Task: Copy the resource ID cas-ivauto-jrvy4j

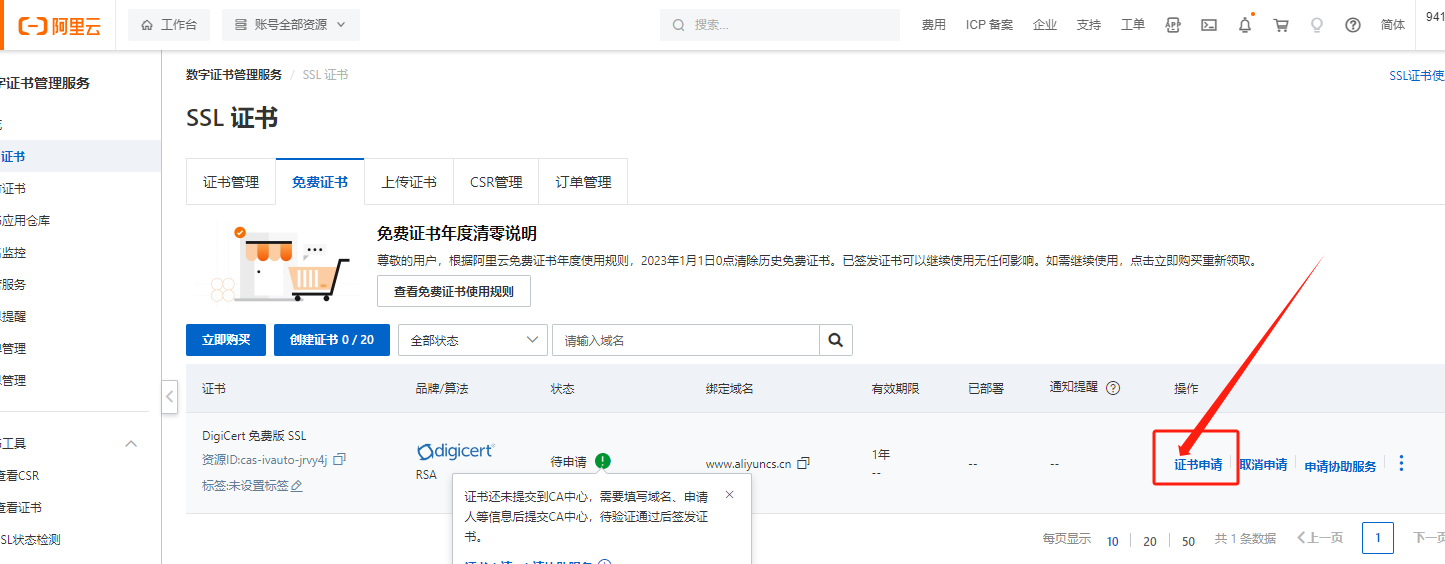Action: [x=339, y=459]
